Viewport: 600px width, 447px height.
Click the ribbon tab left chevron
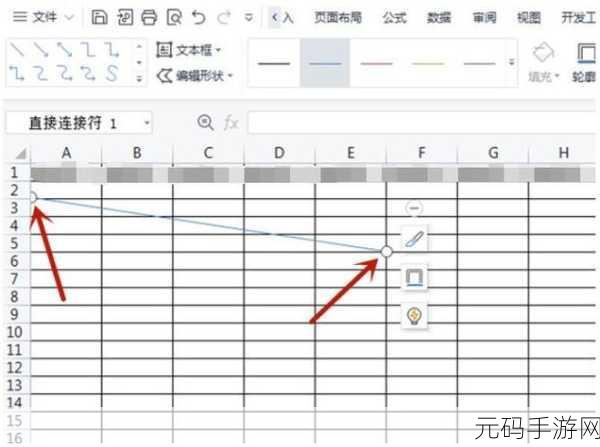click(274, 18)
